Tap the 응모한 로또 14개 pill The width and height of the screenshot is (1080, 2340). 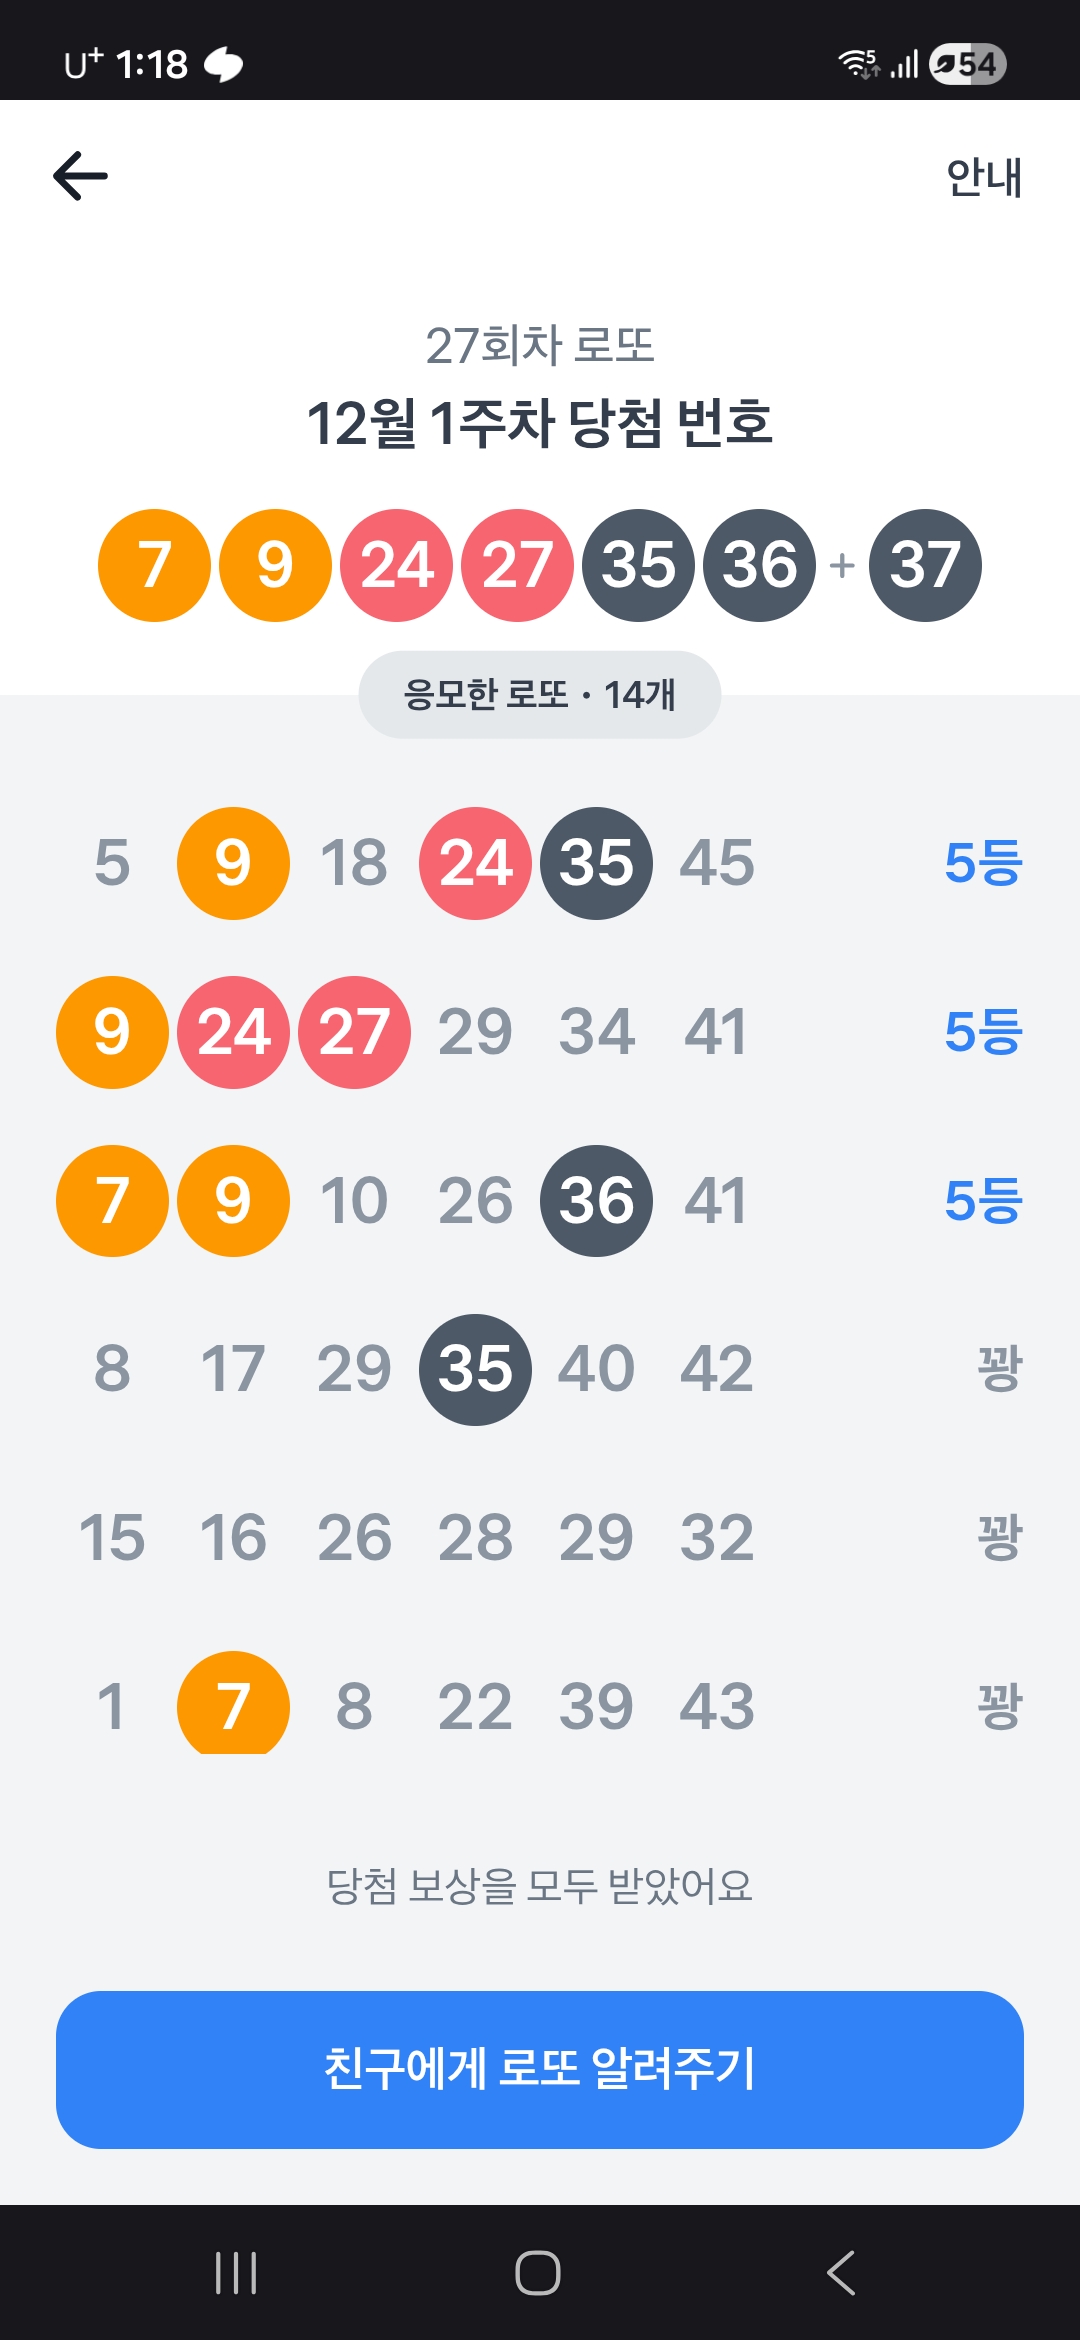[x=540, y=695]
